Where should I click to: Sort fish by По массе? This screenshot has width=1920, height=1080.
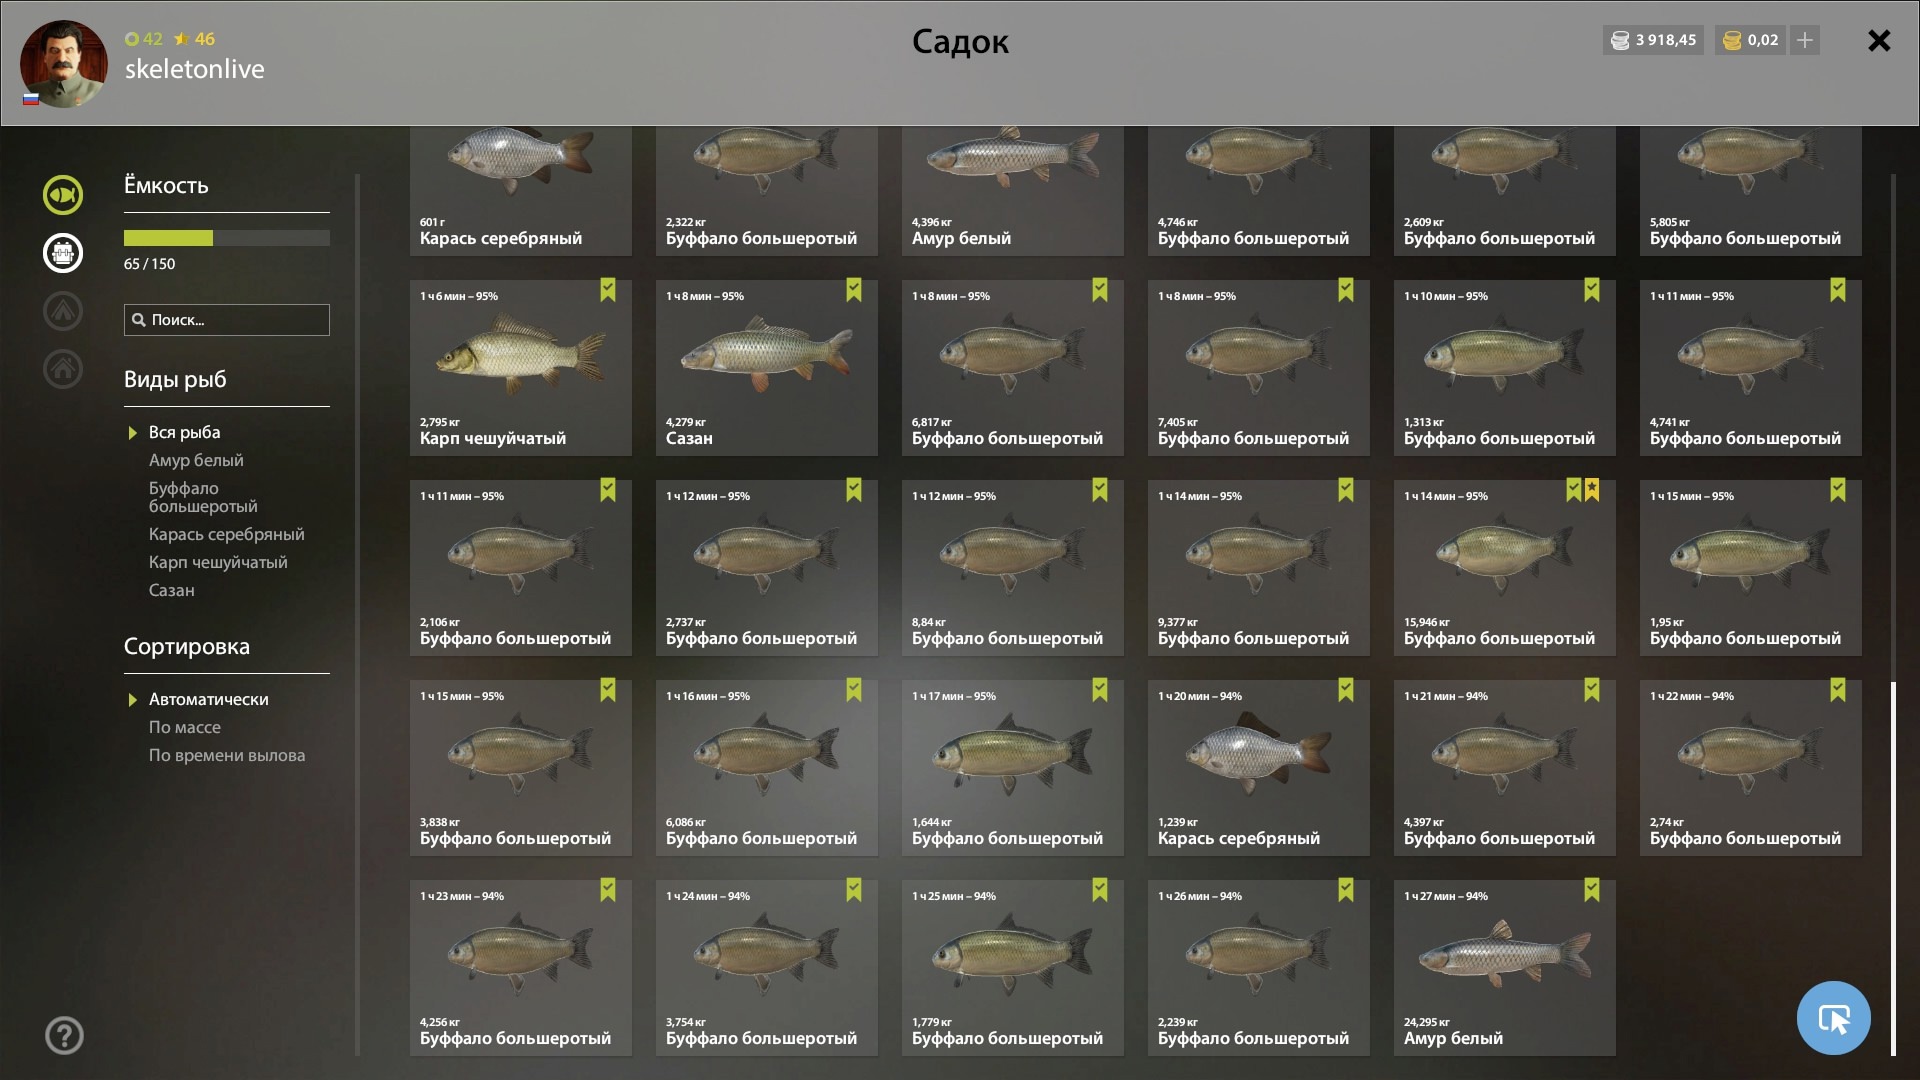(x=185, y=727)
